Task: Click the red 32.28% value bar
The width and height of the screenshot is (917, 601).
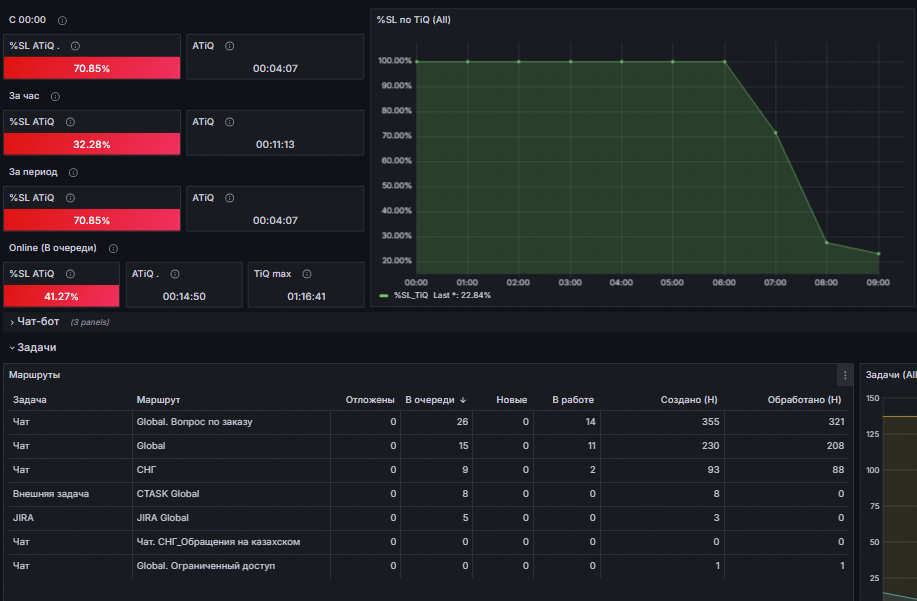Action: pyautogui.click(x=92, y=144)
